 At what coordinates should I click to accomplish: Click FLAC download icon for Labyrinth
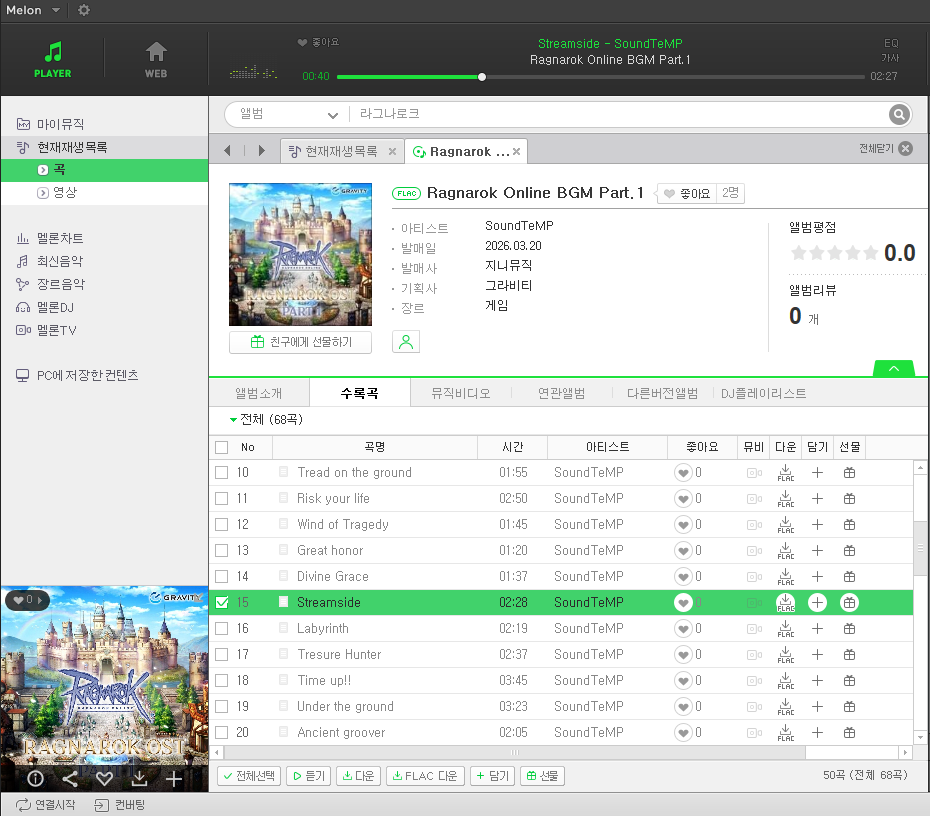786,629
